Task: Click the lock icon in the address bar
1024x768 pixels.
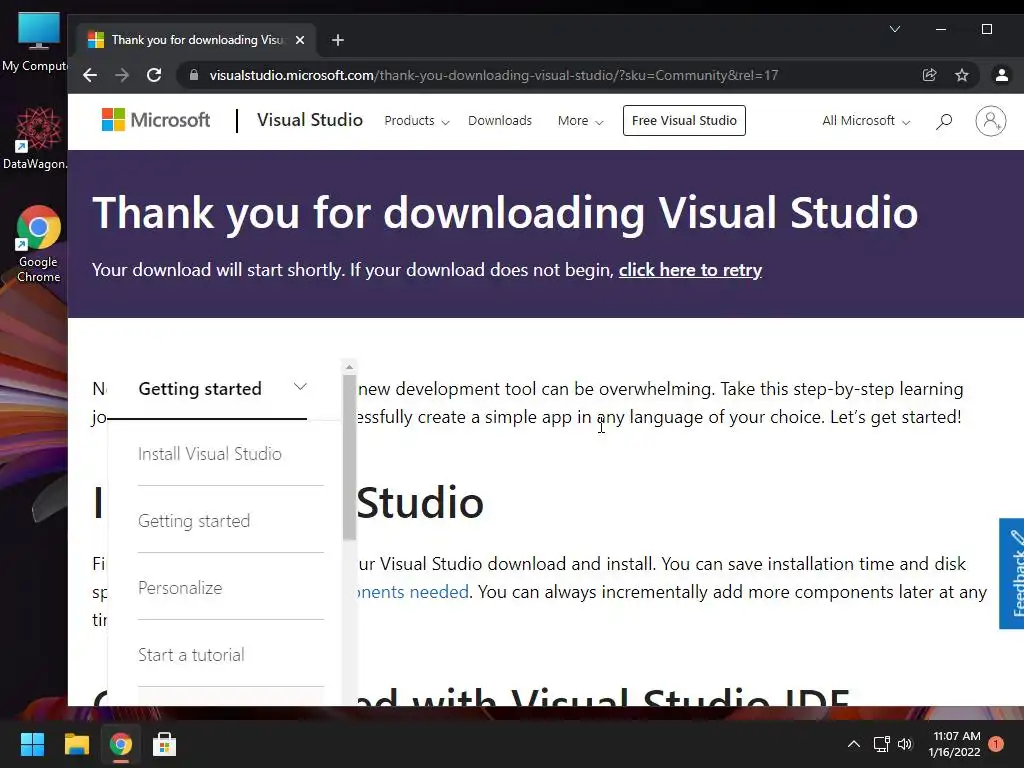Action: (x=194, y=75)
